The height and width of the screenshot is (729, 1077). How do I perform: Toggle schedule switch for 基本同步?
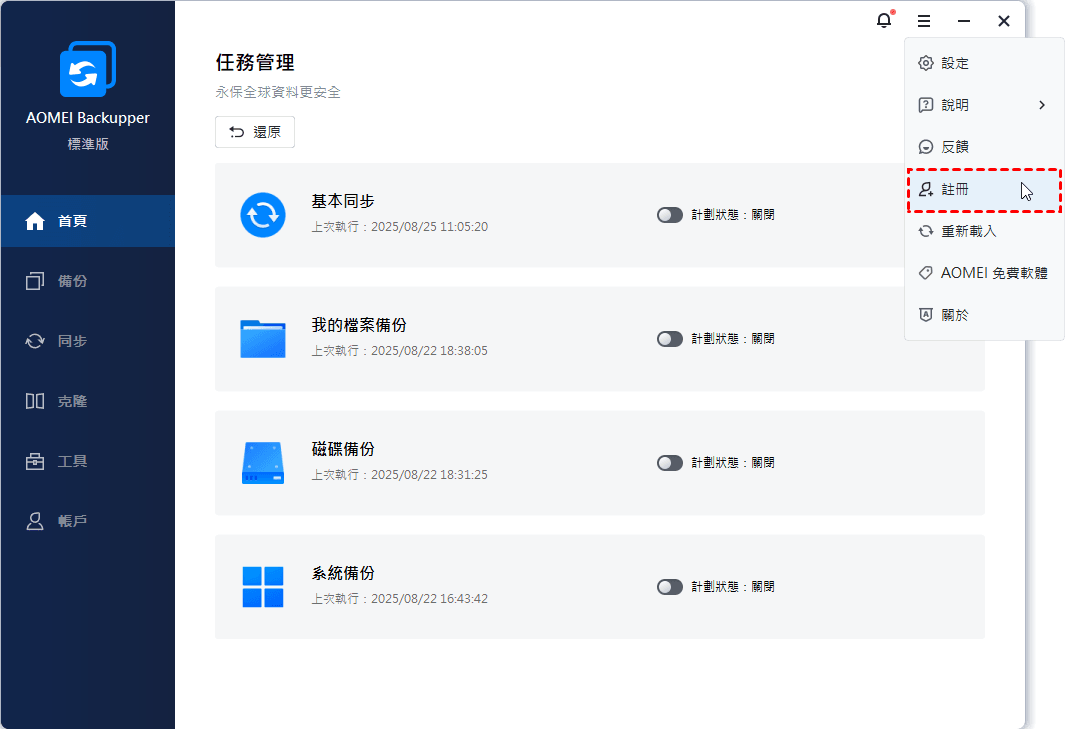click(670, 215)
